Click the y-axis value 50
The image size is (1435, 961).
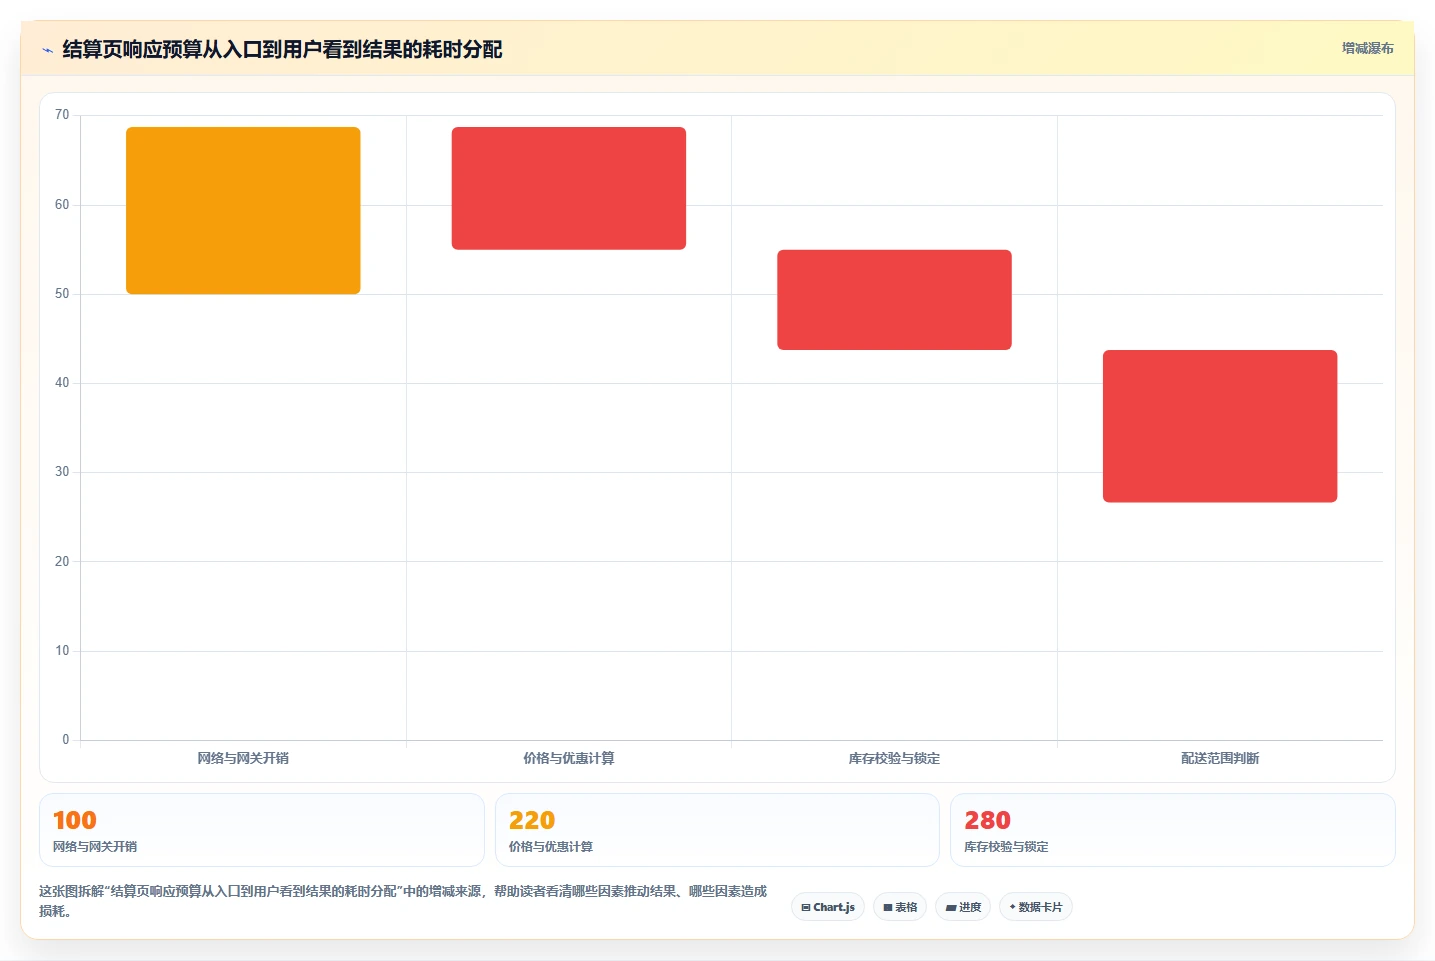tap(62, 294)
